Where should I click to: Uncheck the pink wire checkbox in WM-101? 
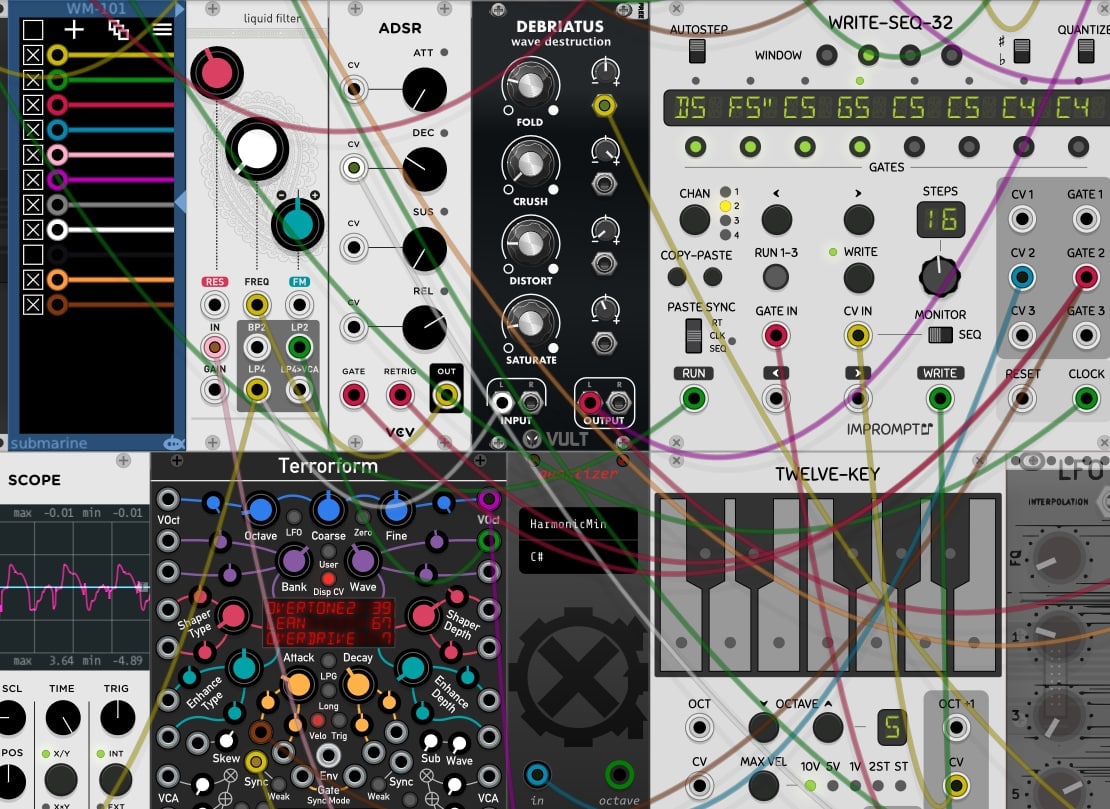pos(33,154)
